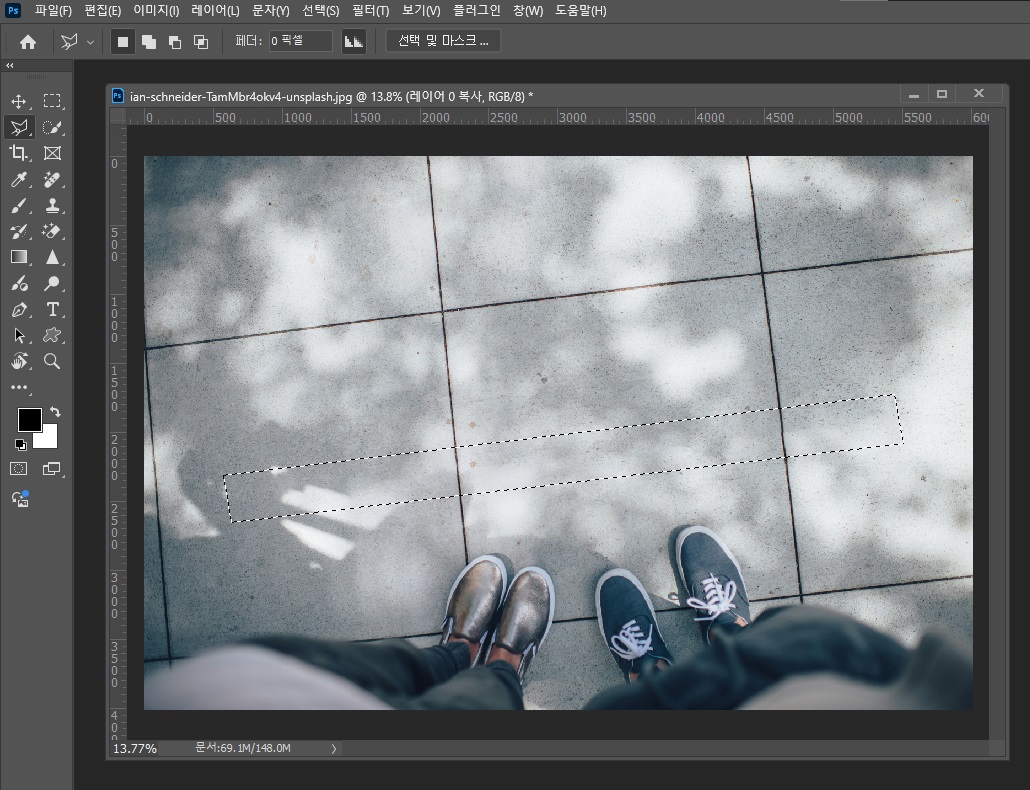Enable Intersect with Selection mode

click(x=200, y=42)
